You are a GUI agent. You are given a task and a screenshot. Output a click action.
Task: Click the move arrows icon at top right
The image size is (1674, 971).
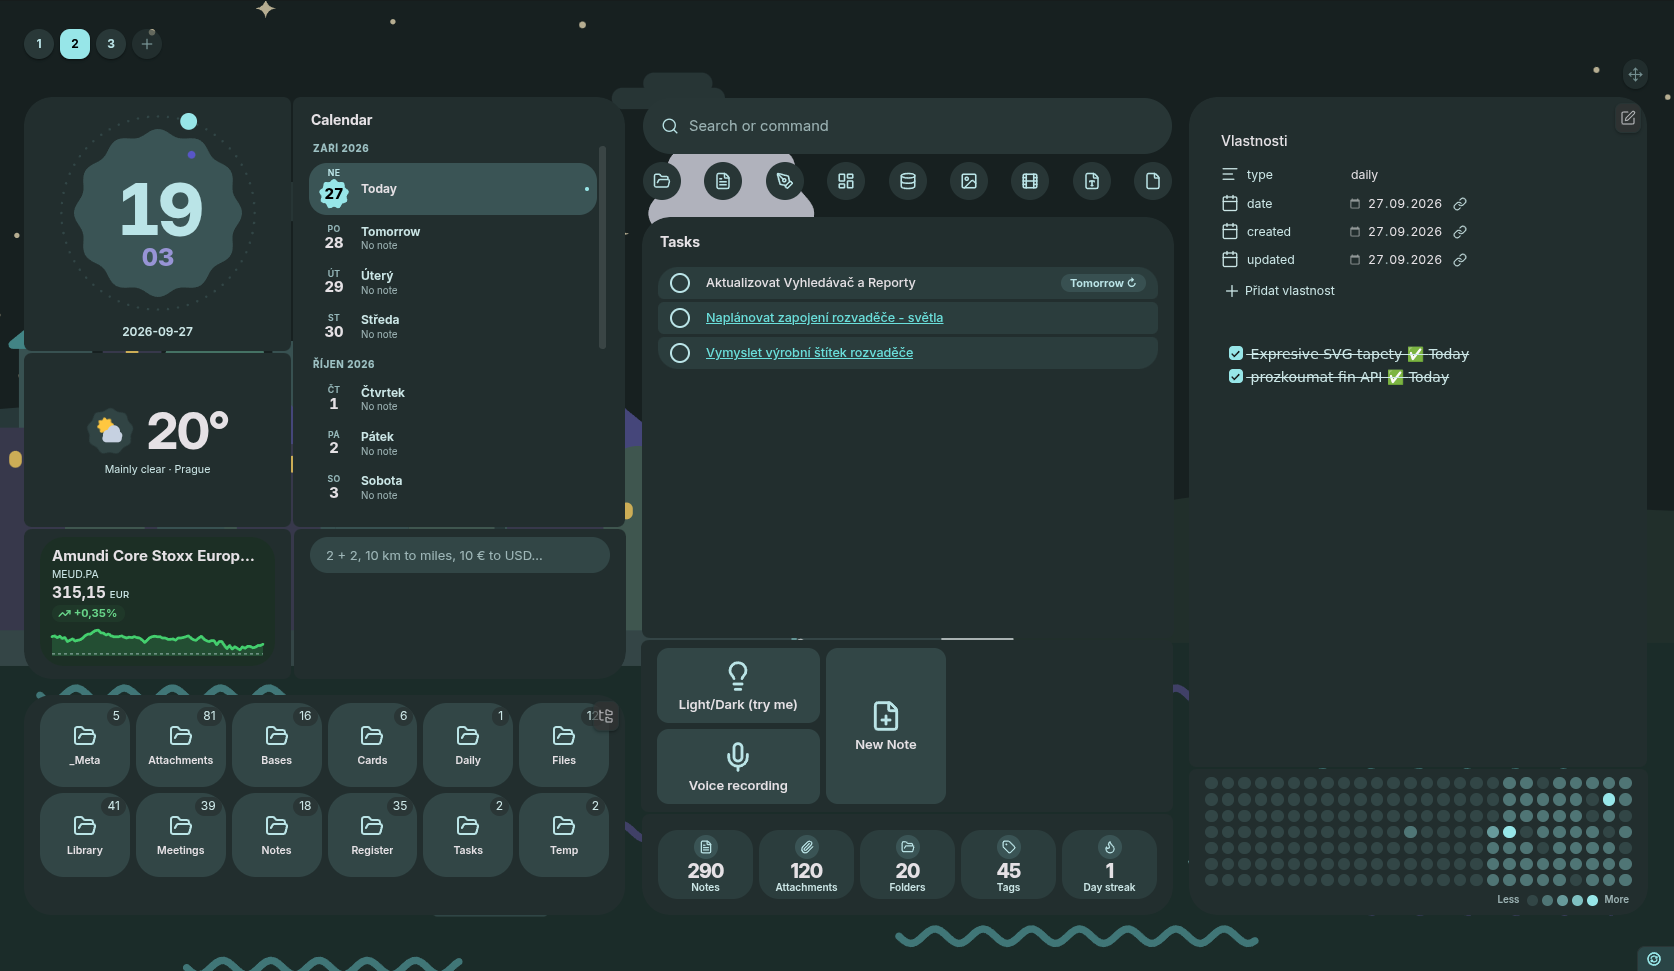coord(1635,74)
